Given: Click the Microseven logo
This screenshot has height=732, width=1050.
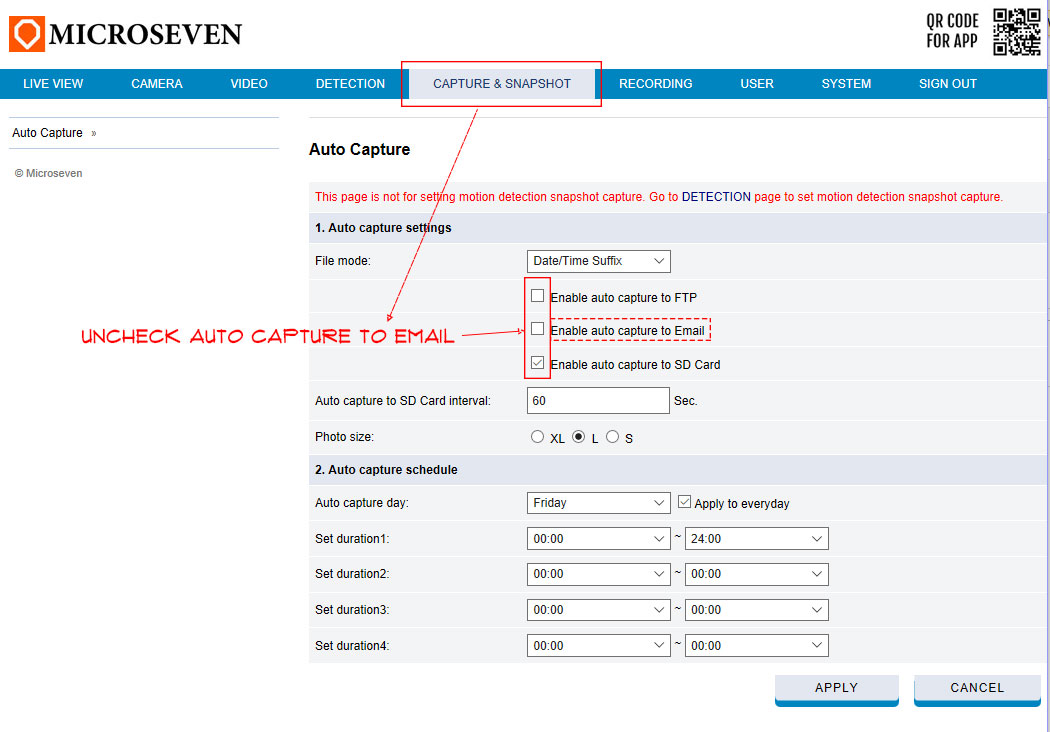Looking at the screenshot, I should pyautogui.click(x=125, y=33).
